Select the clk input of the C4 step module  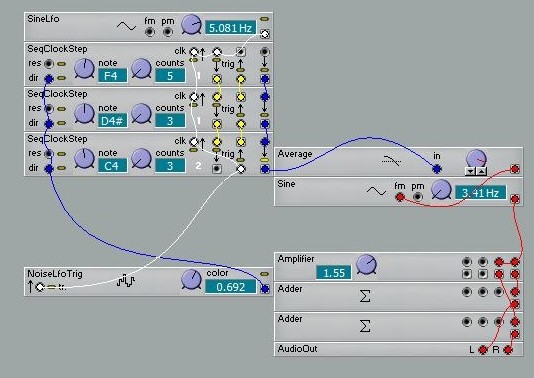pyautogui.click(x=194, y=141)
